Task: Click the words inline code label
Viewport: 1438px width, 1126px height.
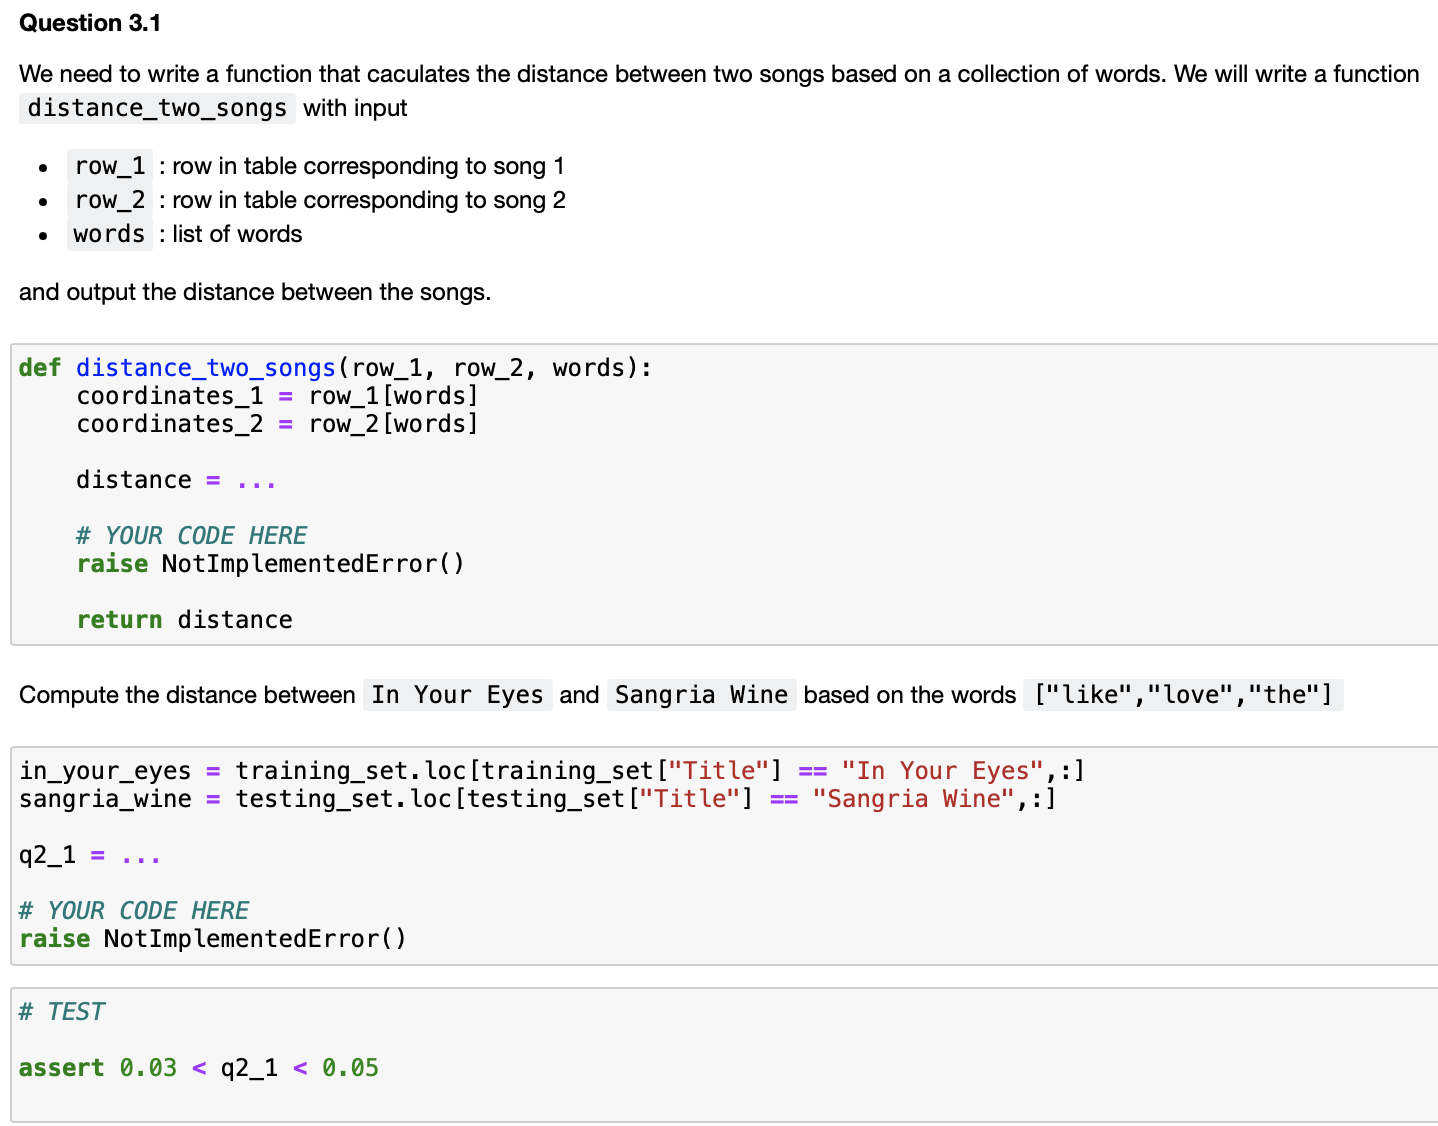Action: point(109,234)
